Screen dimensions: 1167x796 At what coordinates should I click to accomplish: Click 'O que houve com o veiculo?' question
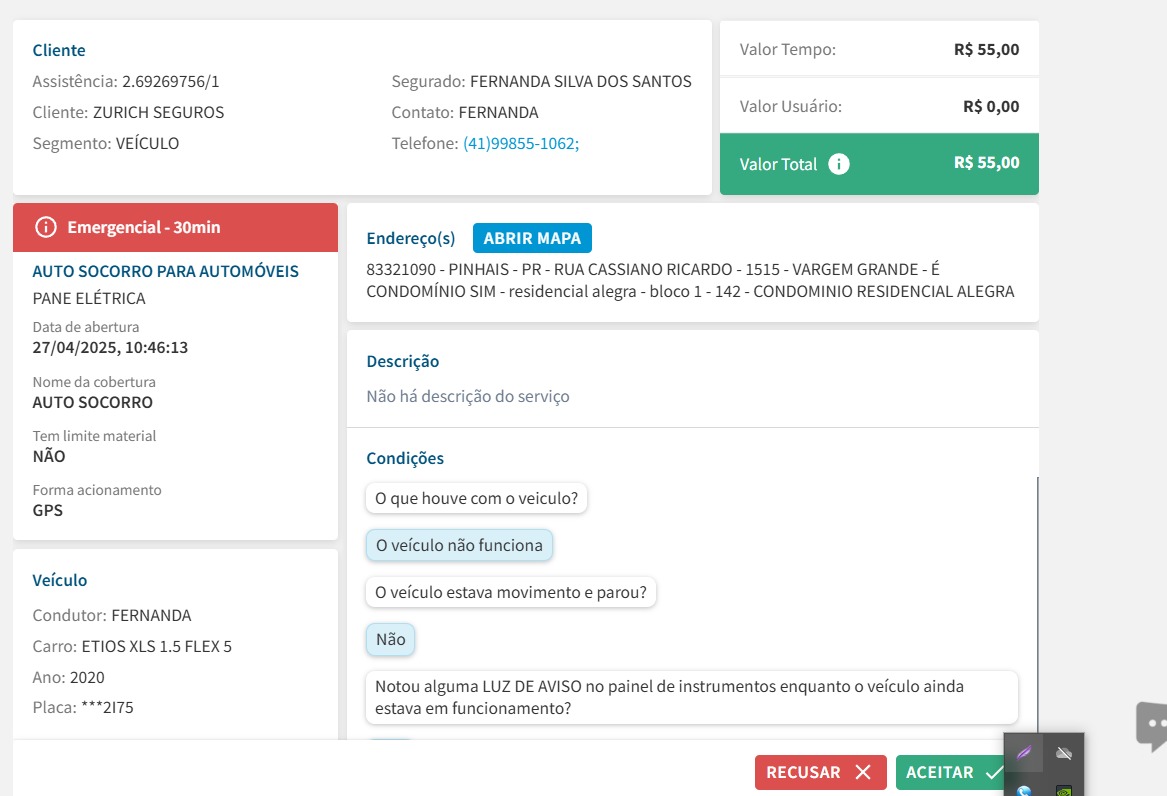point(476,497)
